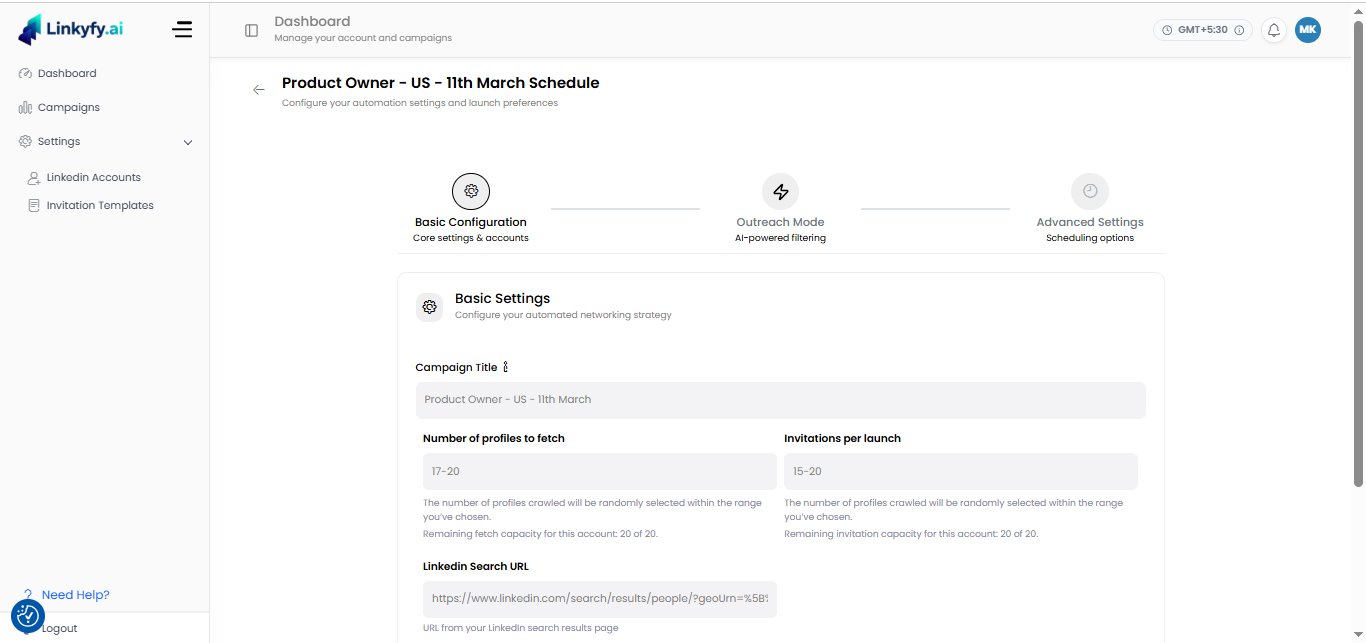
Task: Click the 'Product Owner - US - 11th March Schedule' heading
Action: (x=440, y=83)
